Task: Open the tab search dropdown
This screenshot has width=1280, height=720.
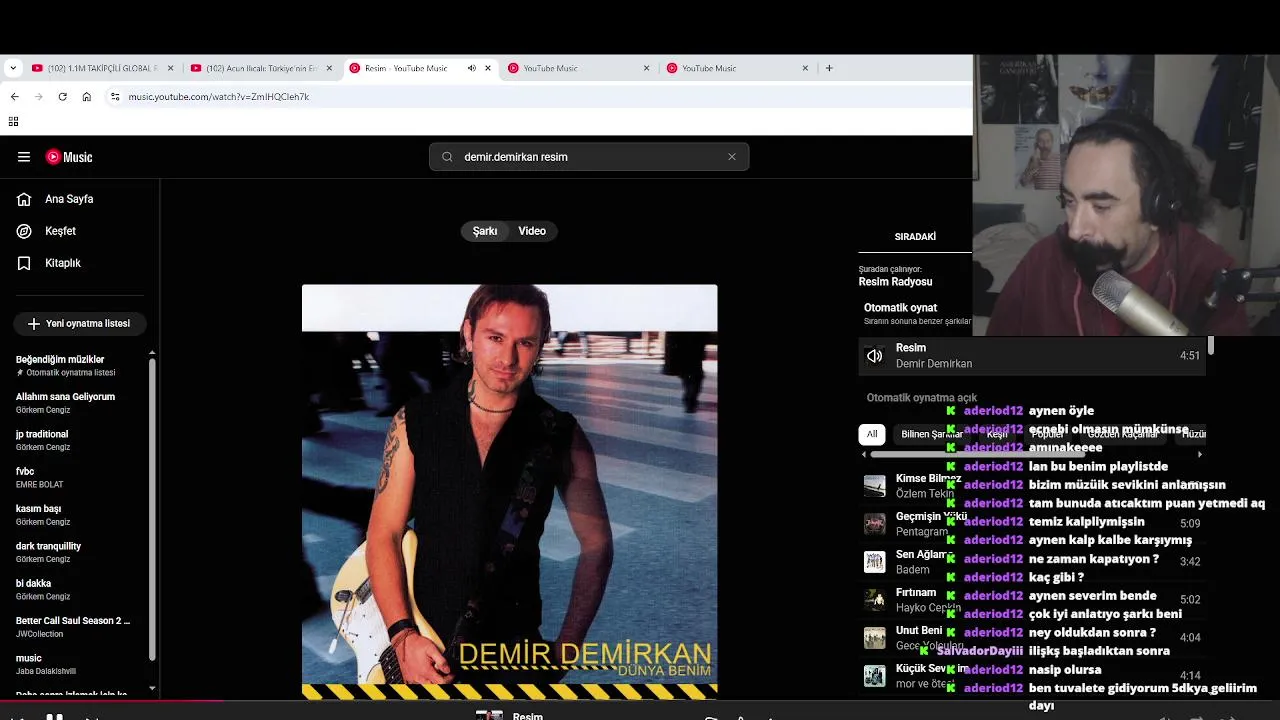Action: coord(12,68)
